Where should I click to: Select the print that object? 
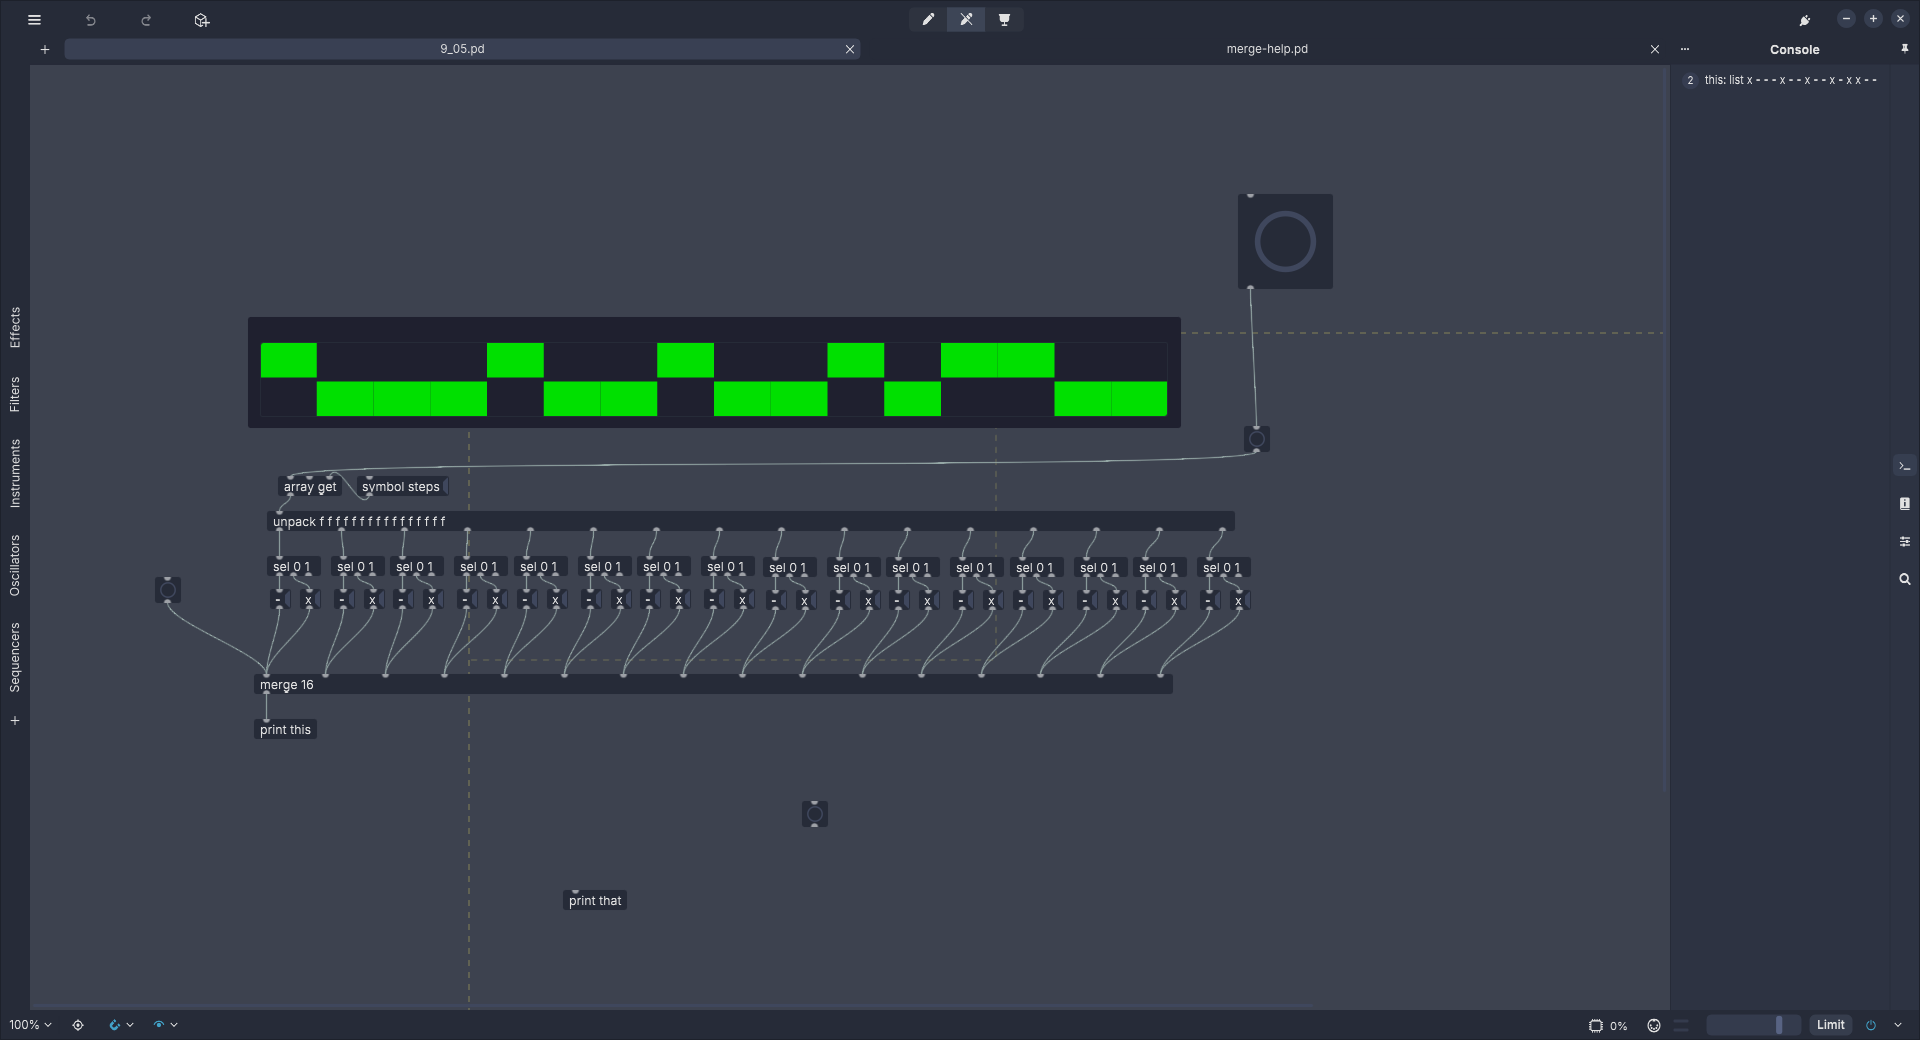(x=595, y=901)
